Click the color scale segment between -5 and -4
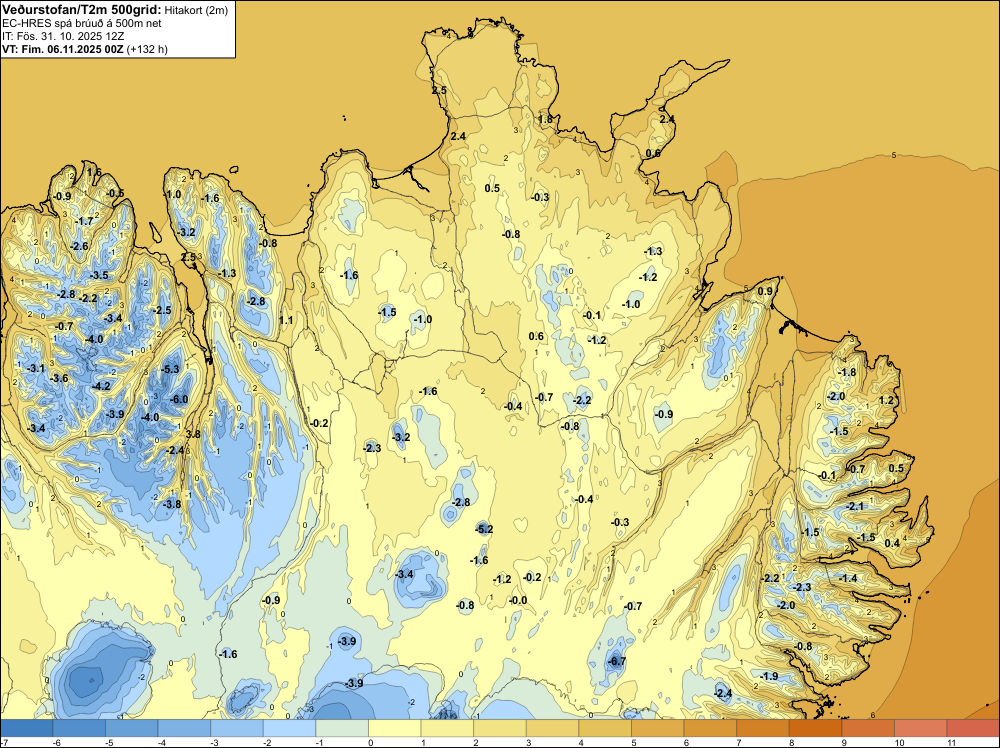The image size is (1000, 748). (131, 728)
